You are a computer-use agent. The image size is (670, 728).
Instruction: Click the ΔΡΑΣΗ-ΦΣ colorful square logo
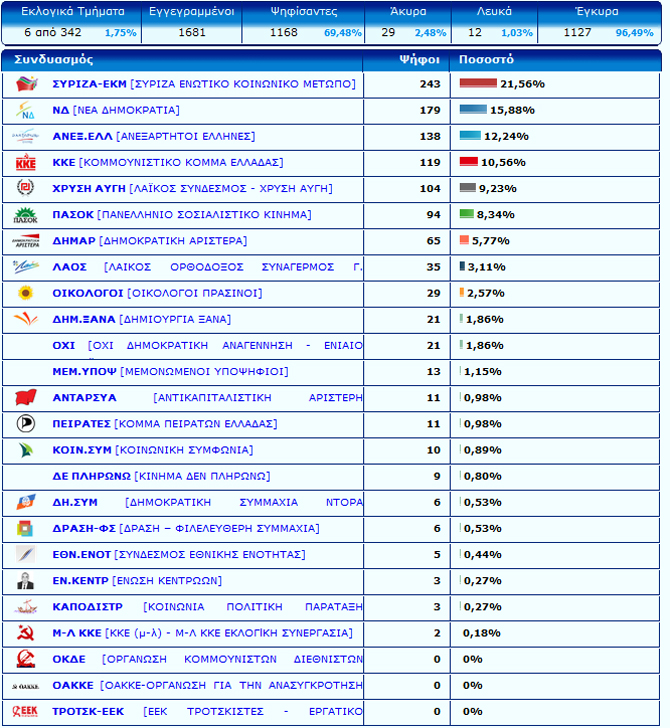[x=26, y=528]
